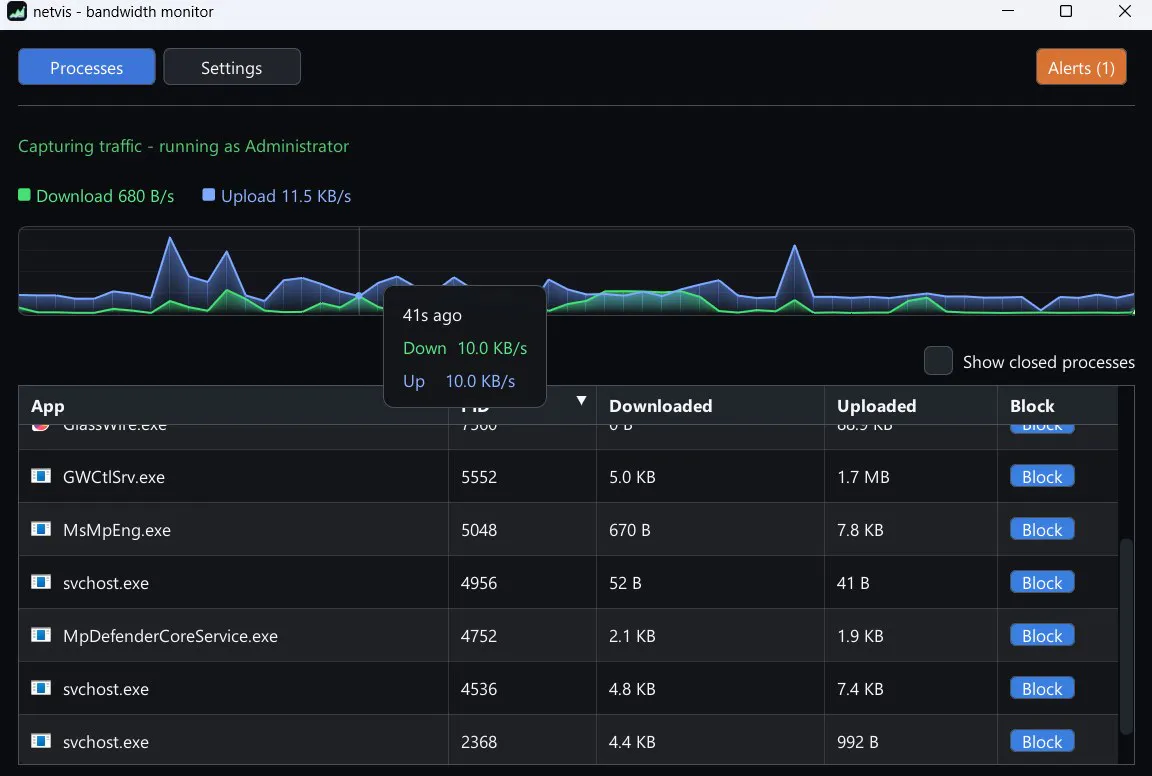Screen dimensions: 1152x776
Task: Click the process list vertical scrollbar
Action: 1126,636
